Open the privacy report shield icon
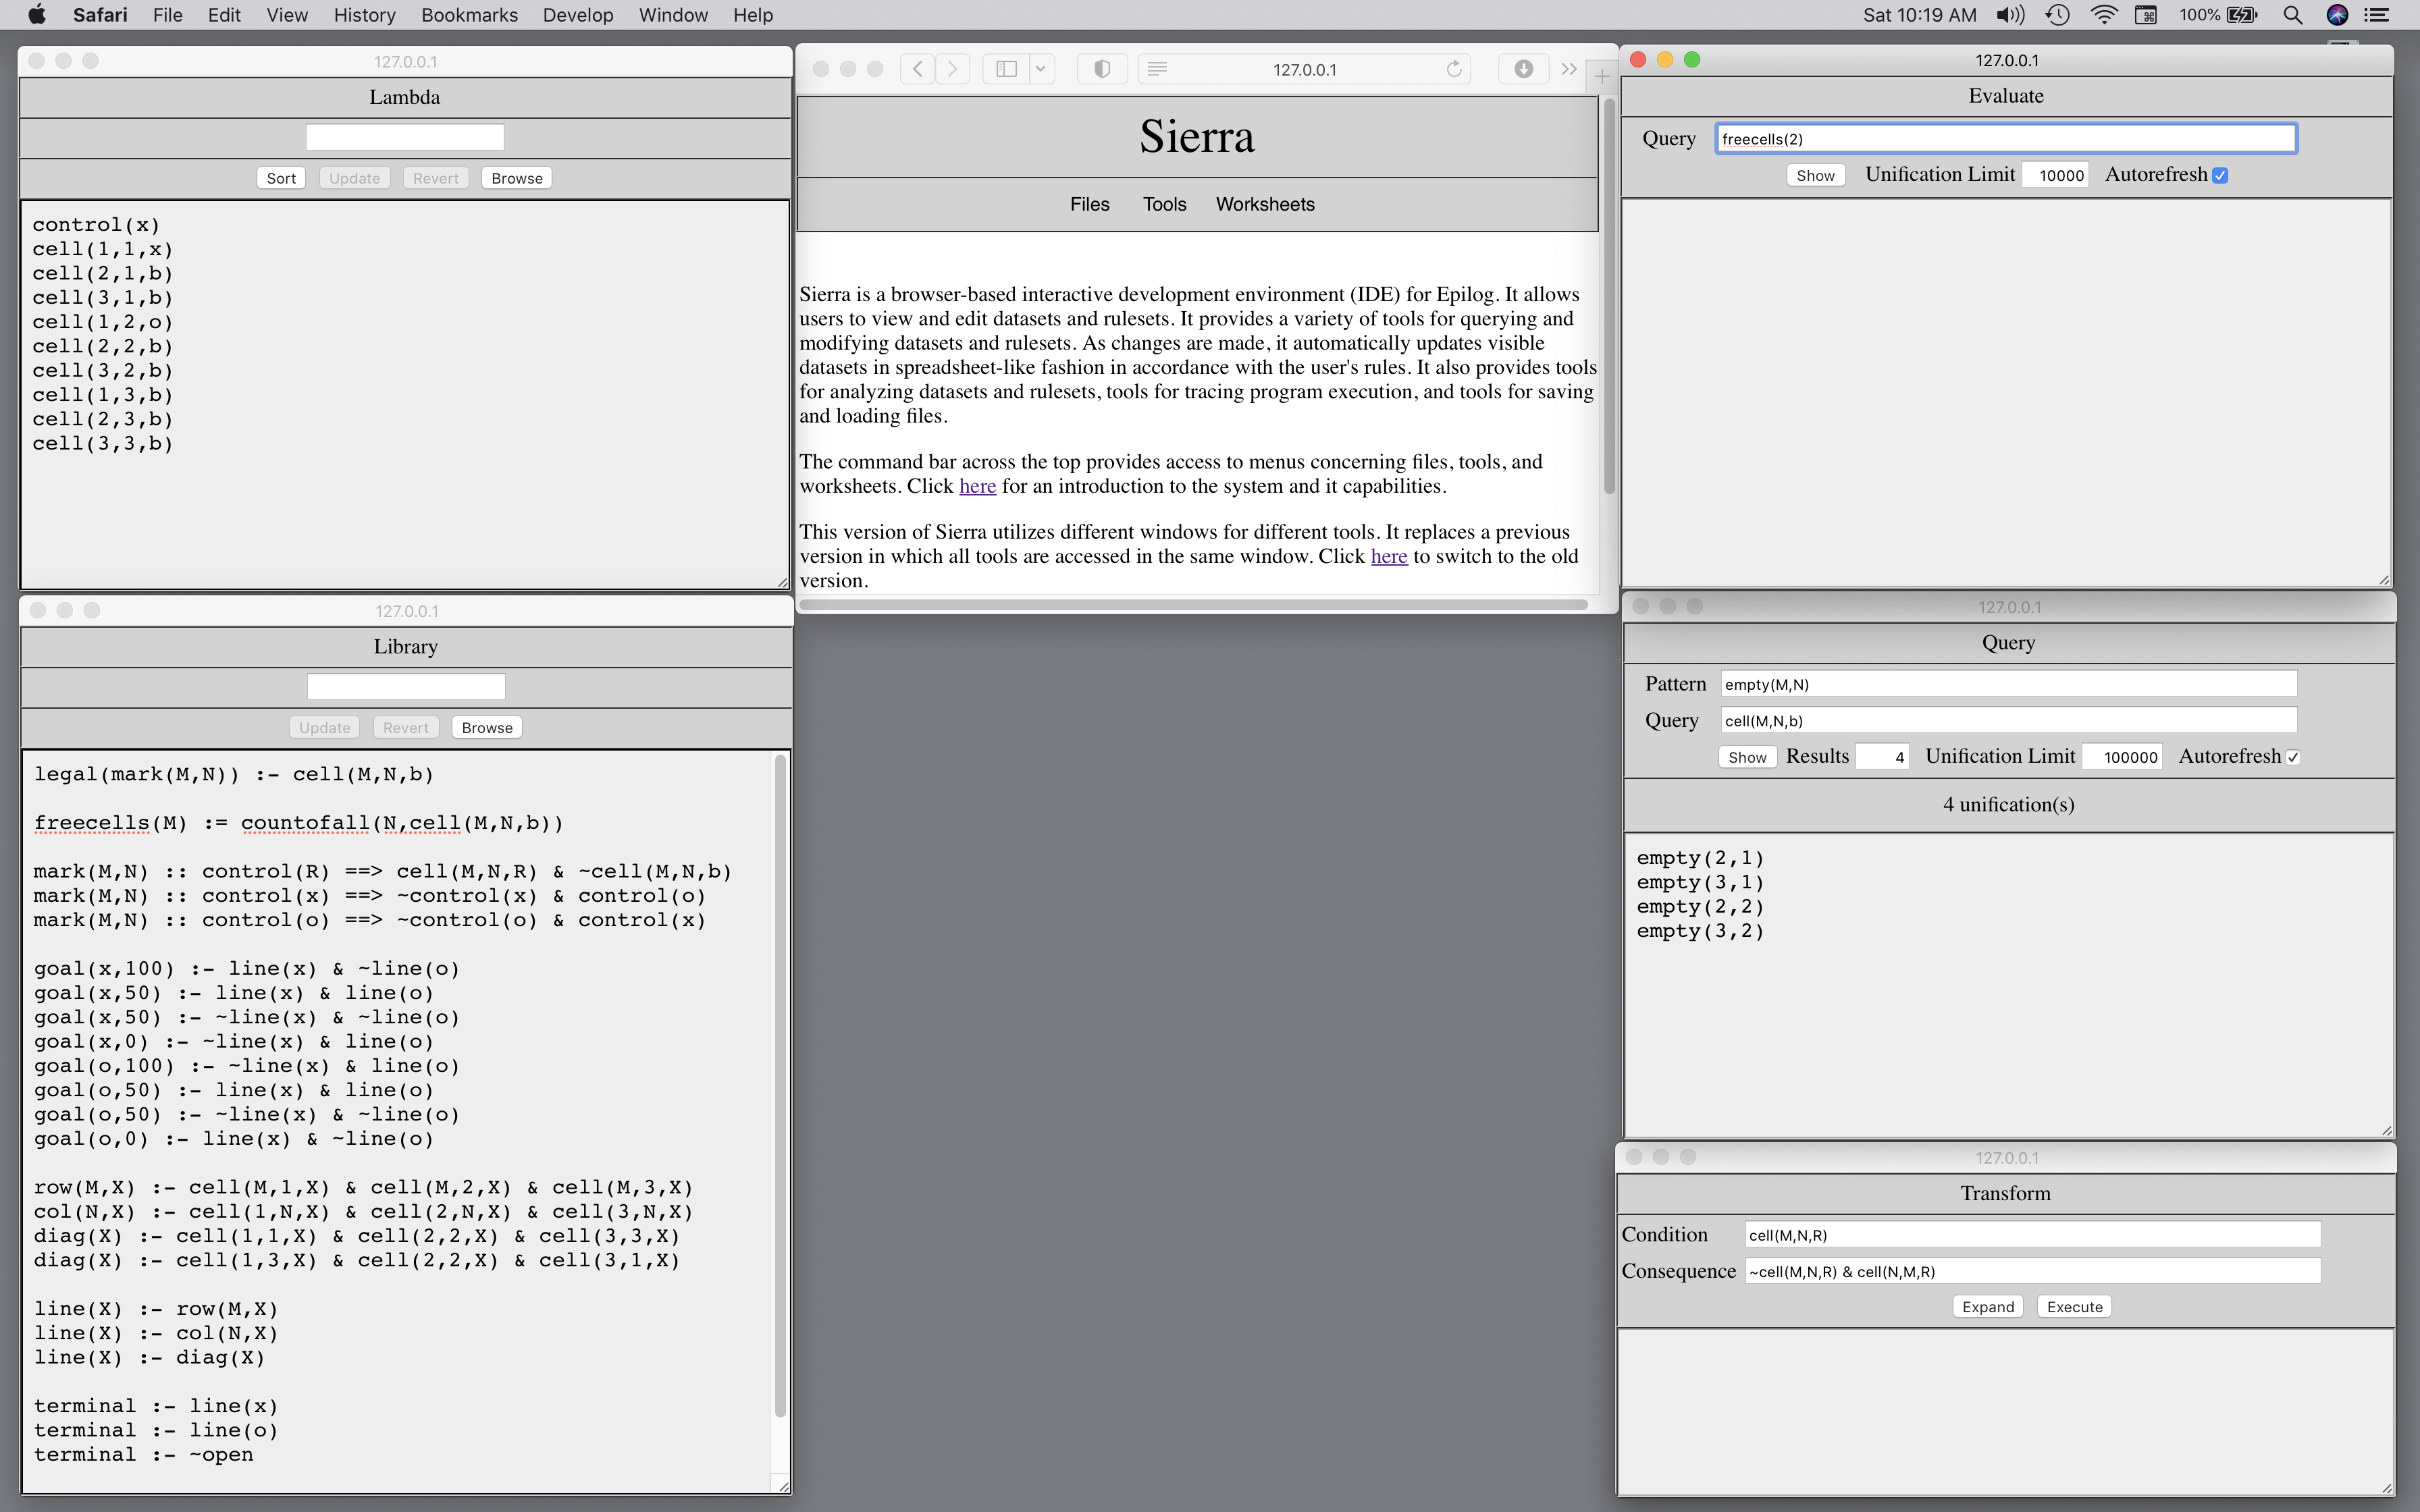2420x1512 pixels. pyautogui.click(x=1102, y=69)
